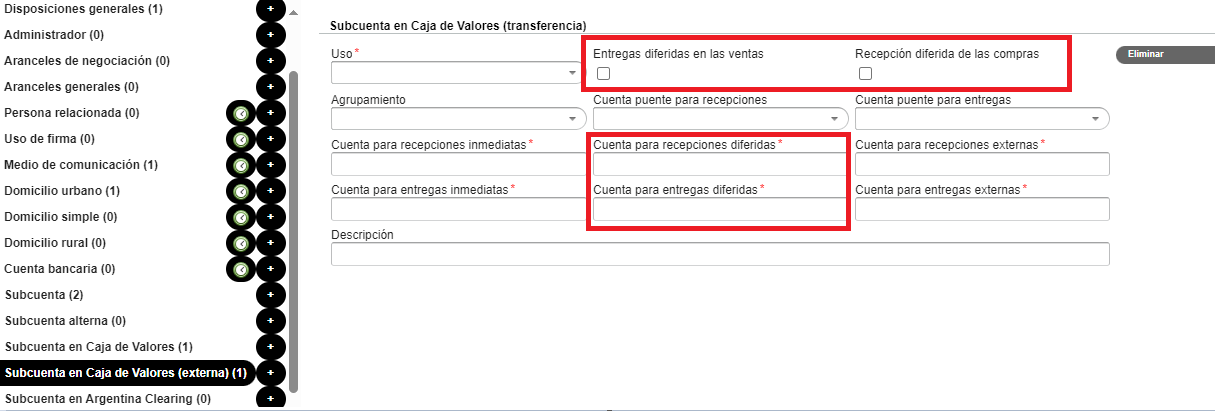Image resolution: width=1215 pixels, height=411 pixels.
Task: Open Cuenta puente para recepciones dropdown
Action: coord(719,118)
